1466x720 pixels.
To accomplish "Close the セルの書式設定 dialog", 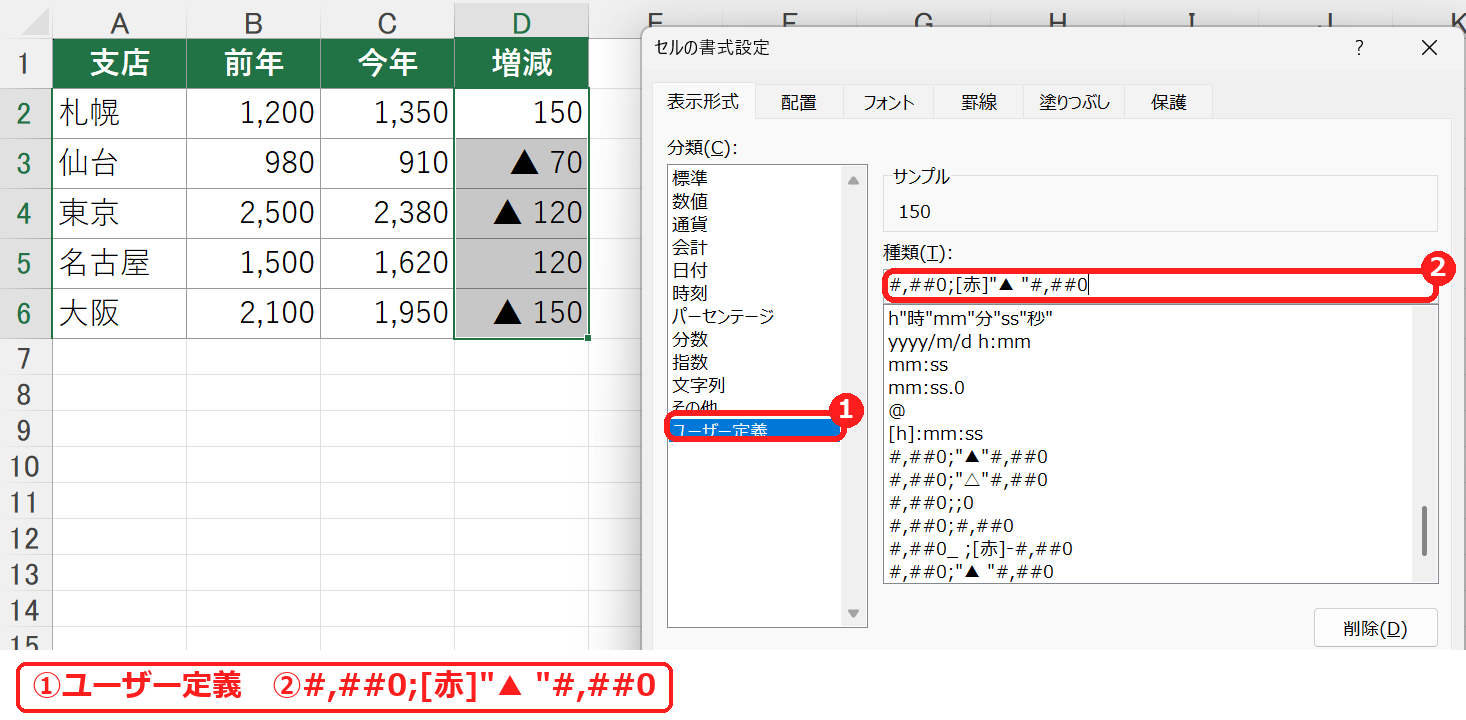I will tap(1429, 48).
